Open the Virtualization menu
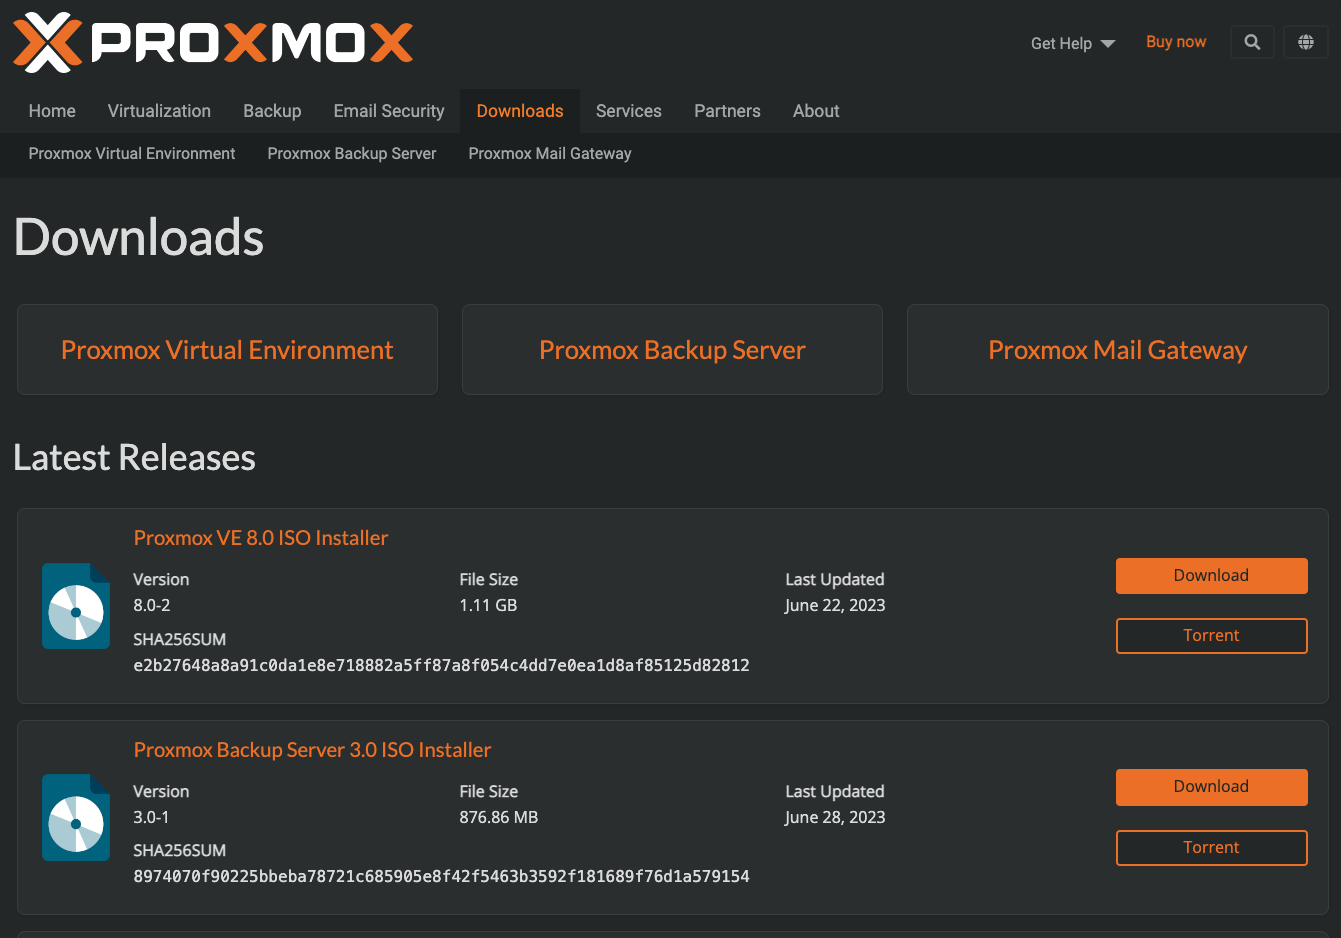1341x938 pixels. pyautogui.click(x=159, y=111)
